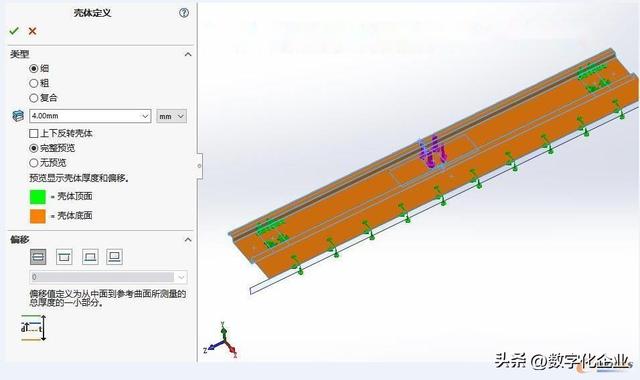Viewport: 640px width, 380px height.
Task: Click the offset thickness diagram thumbnail
Action: pos(33,328)
